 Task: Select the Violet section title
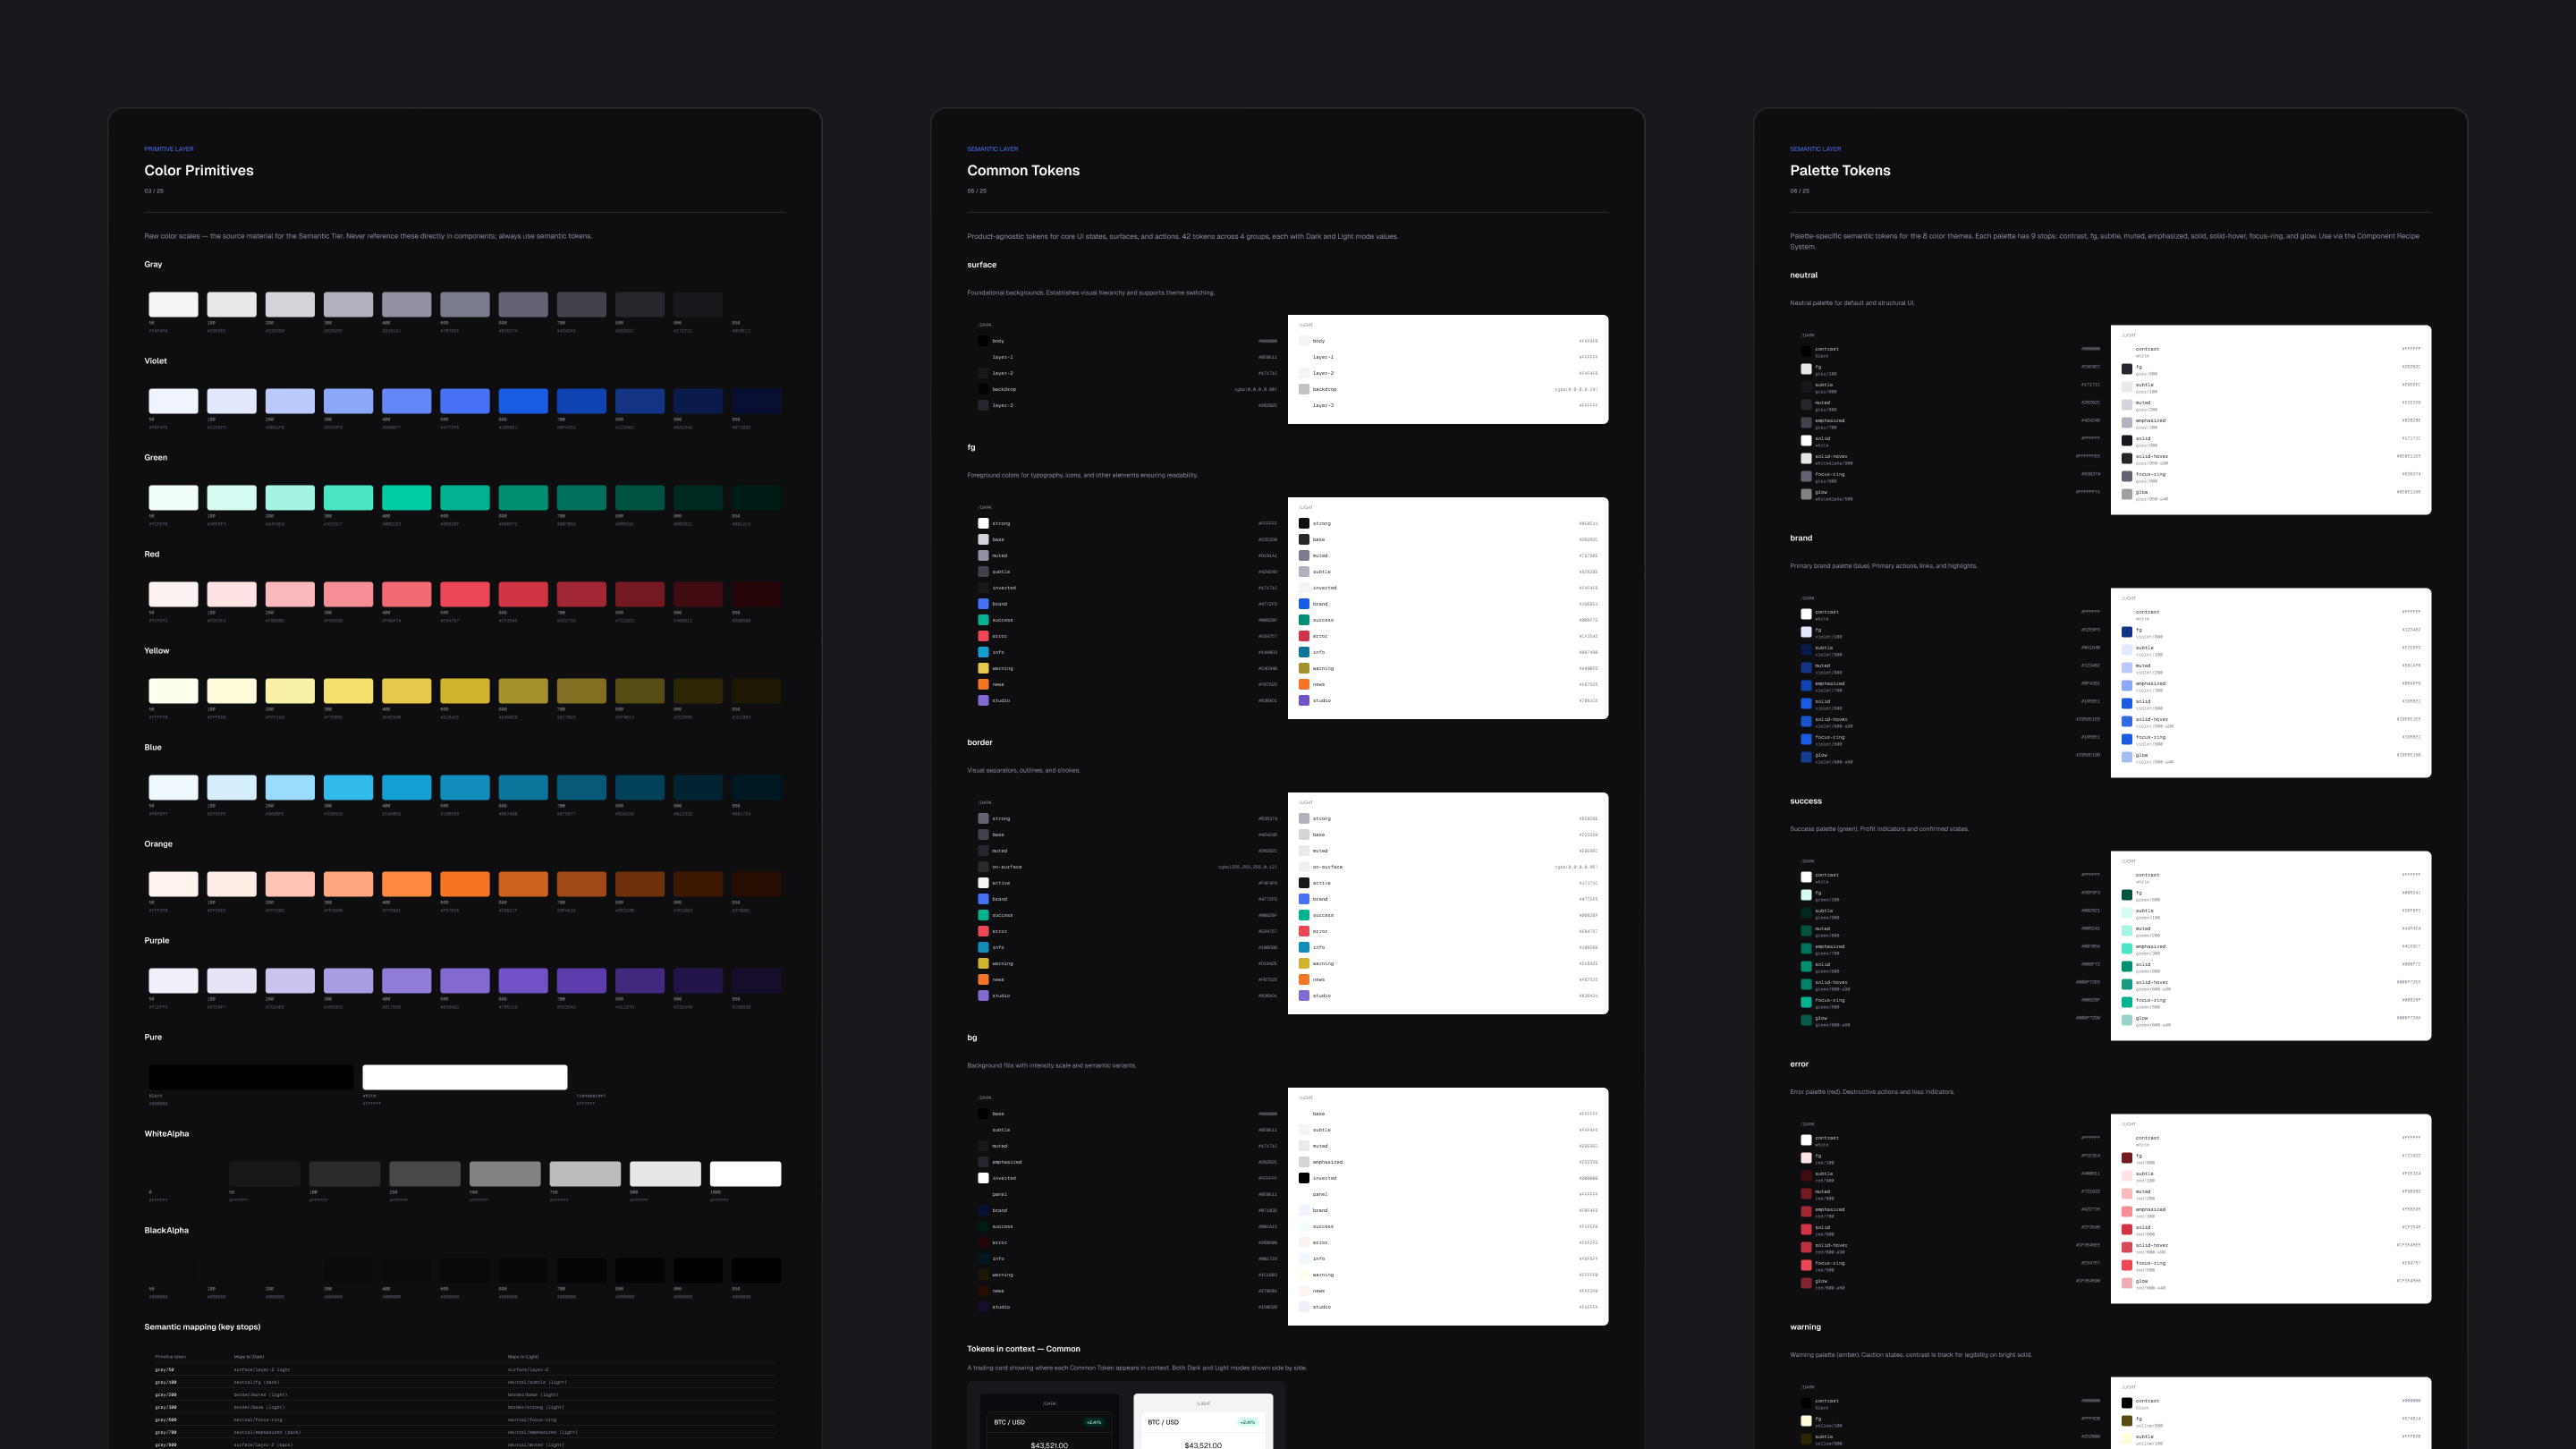tap(155, 361)
